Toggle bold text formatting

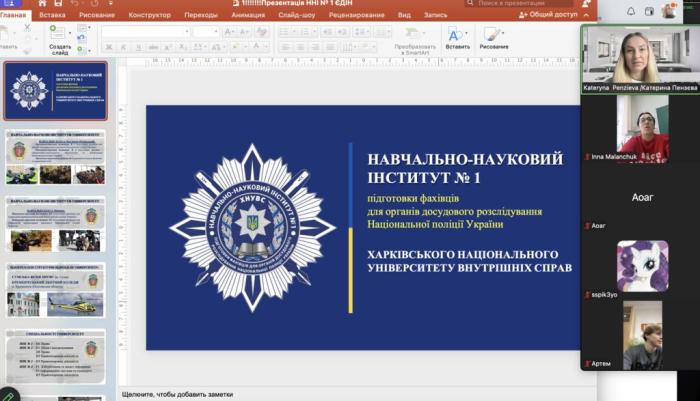tap(107, 47)
